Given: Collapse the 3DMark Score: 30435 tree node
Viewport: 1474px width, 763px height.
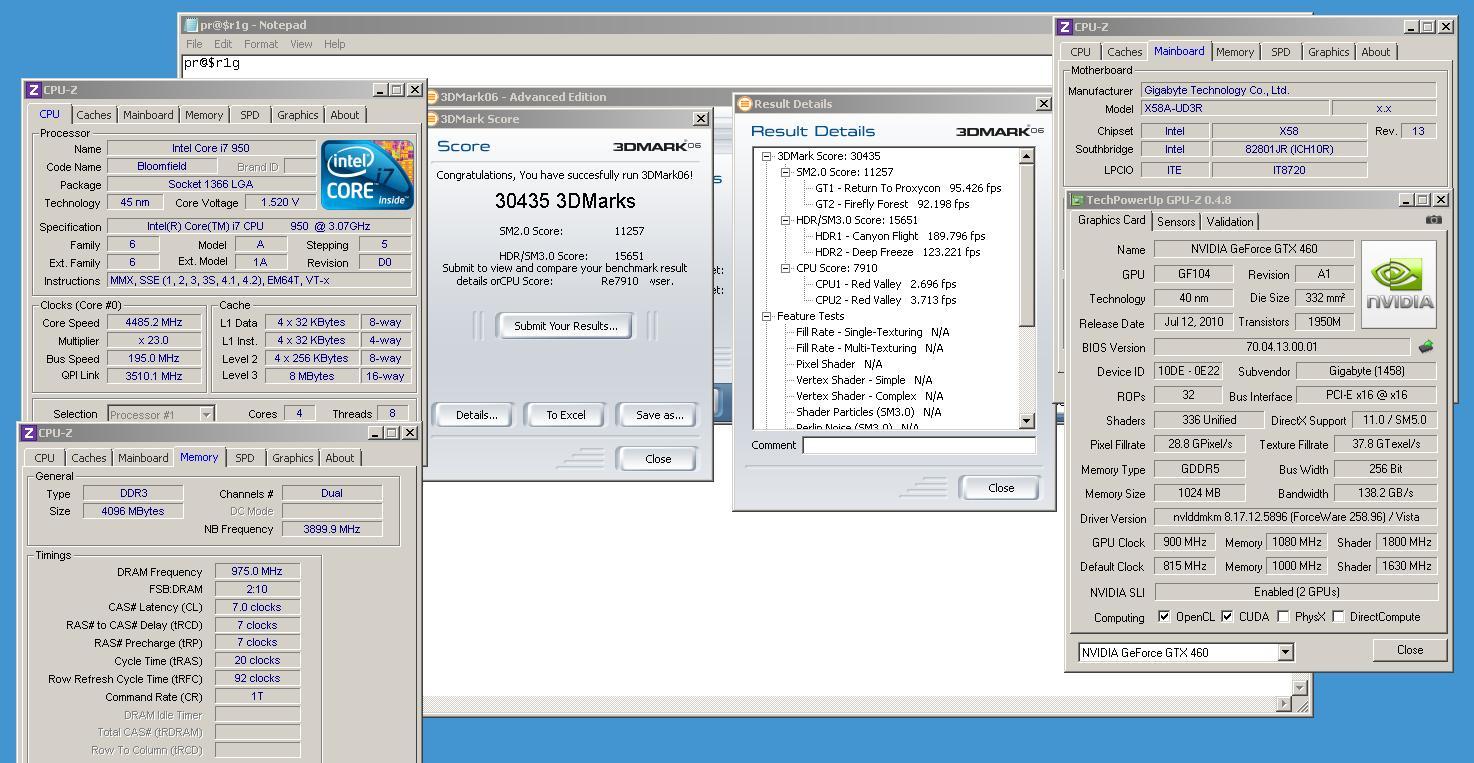Looking at the screenshot, I should point(767,156).
